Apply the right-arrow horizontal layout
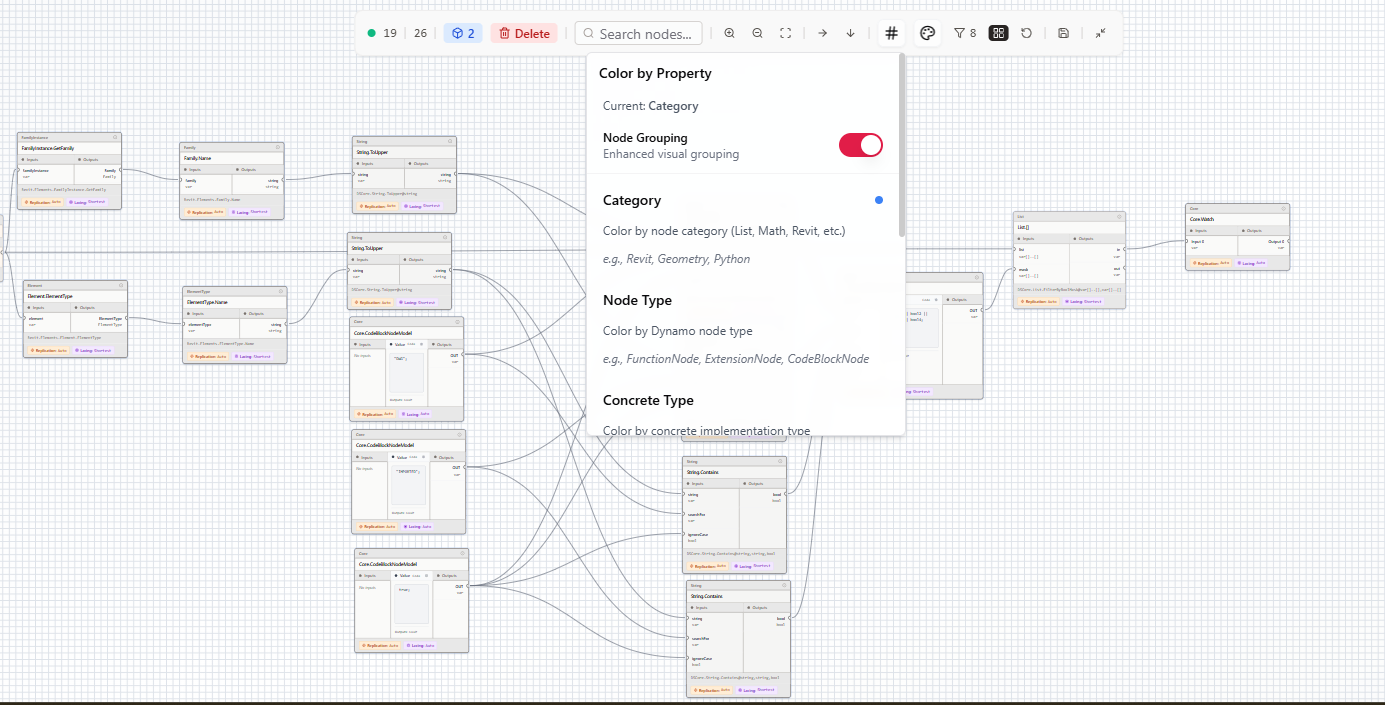Viewport: 1385px width, 705px height. click(822, 33)
